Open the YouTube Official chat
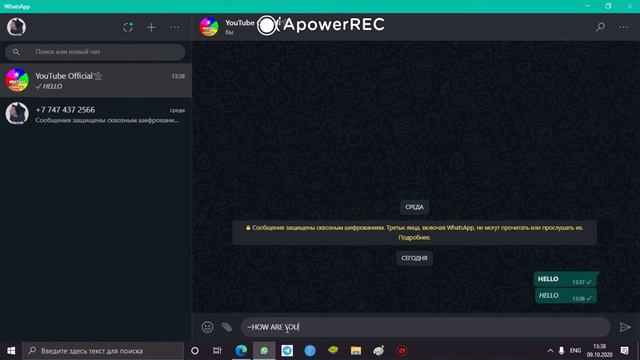Viewport: 640px width, 360px height. click(x=96, y=80)
